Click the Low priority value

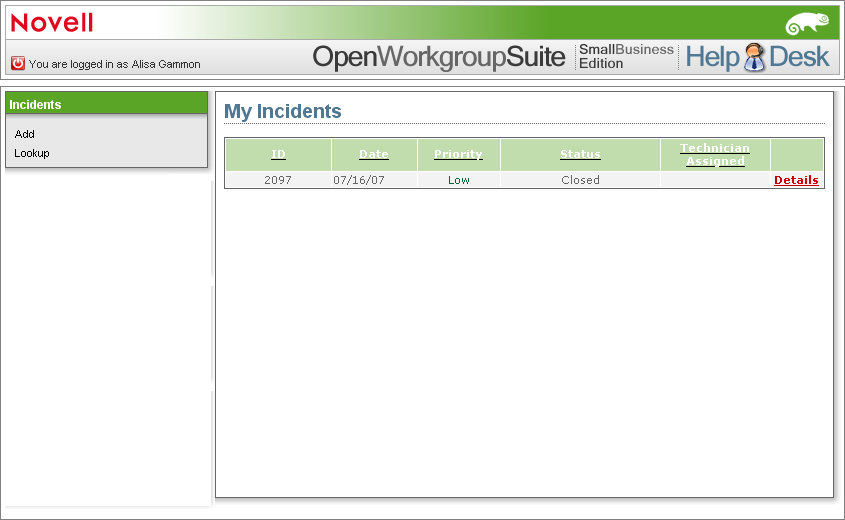click(459, 180)
